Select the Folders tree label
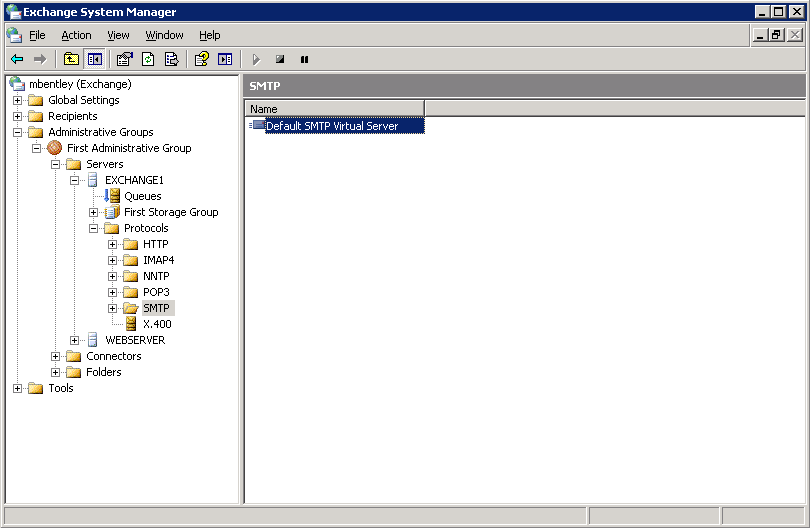This screenshot has height=528, width=810. point(104,372)
